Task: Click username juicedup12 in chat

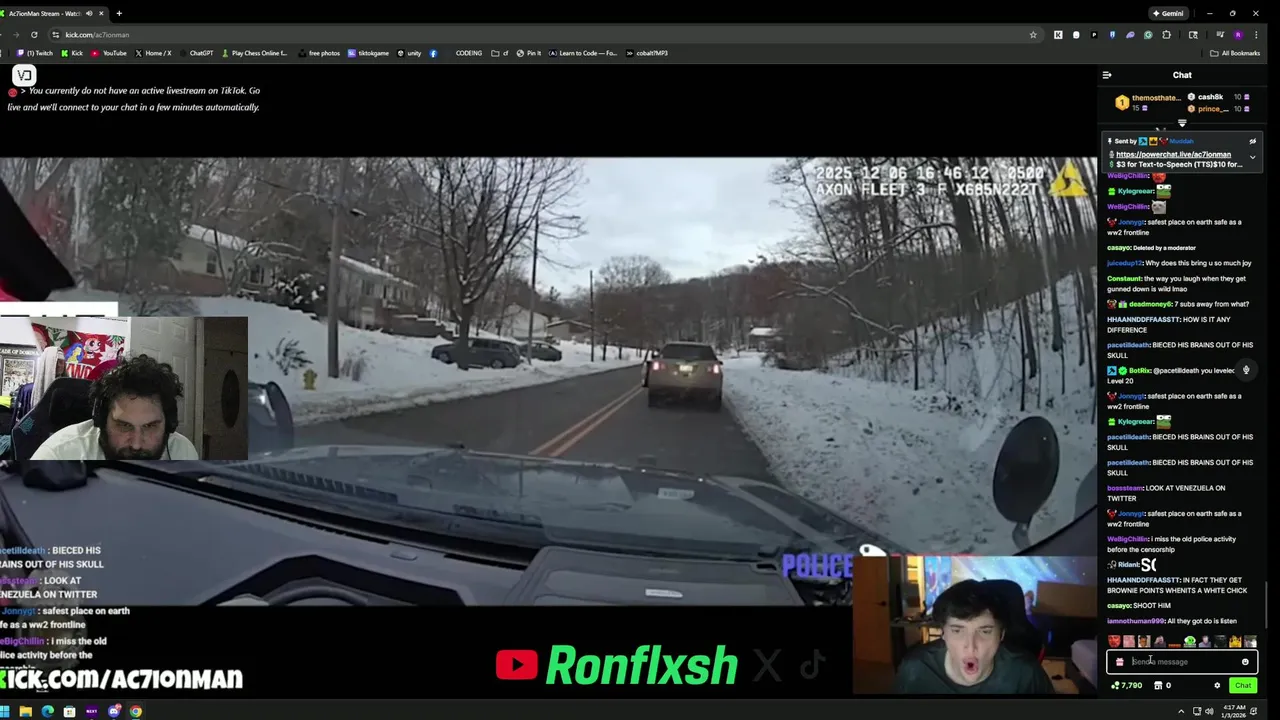Action: (1124, 263)
